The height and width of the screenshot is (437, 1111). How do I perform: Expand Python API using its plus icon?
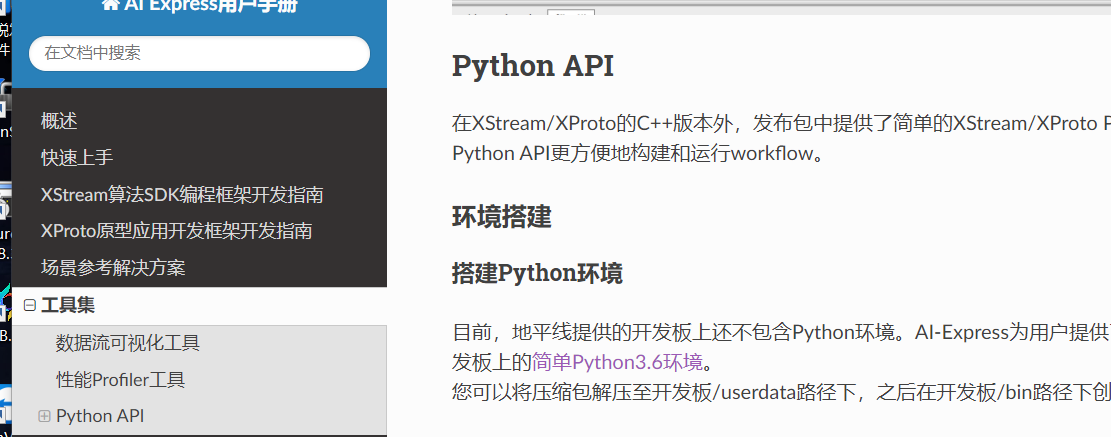pos(44,416)
